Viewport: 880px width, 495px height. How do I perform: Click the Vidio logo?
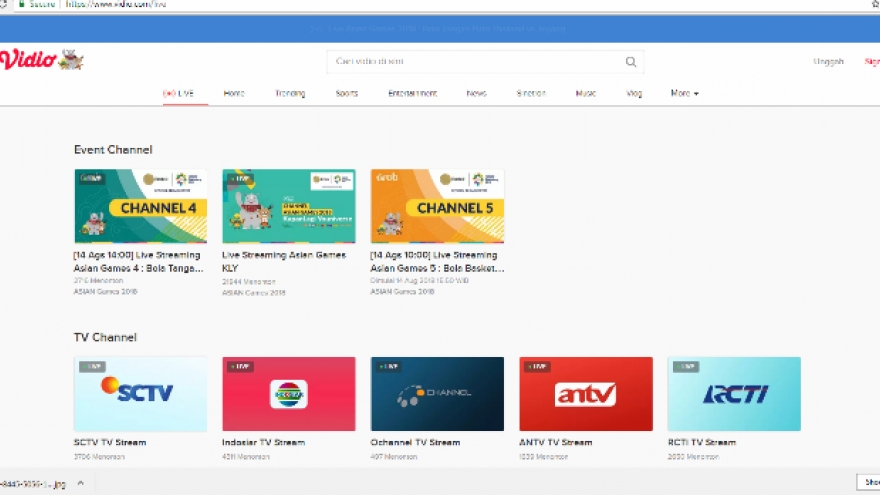click(42, 59)
